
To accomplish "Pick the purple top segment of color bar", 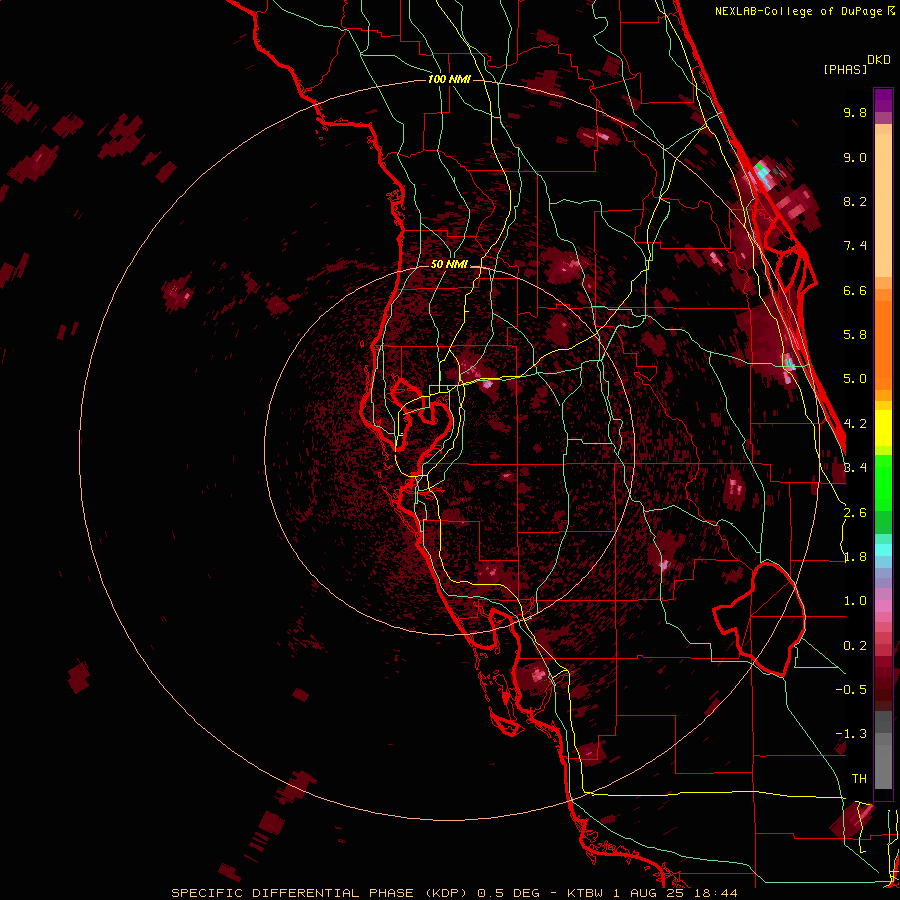I will pos(883,100).
